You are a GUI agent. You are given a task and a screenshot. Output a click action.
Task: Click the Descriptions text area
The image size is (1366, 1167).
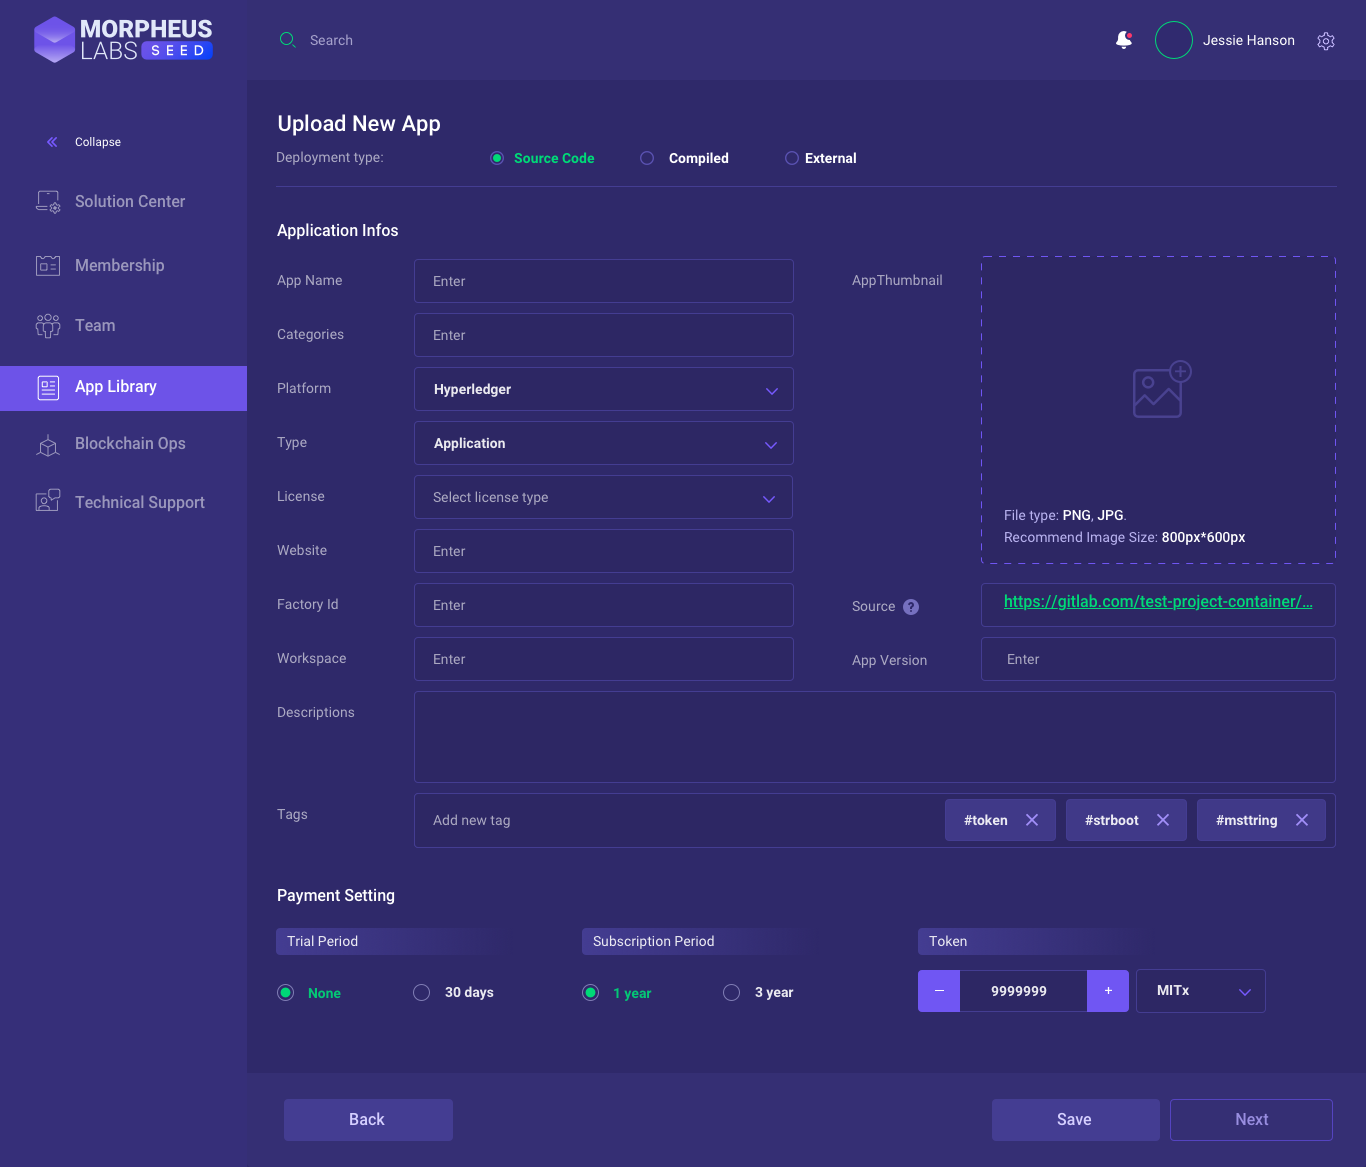(x=875, y=737)
